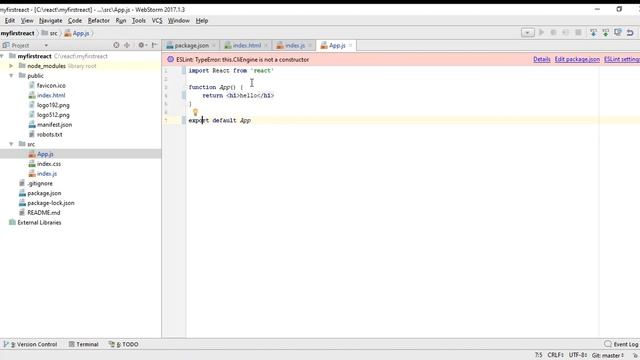The image size is (640, 360).
Task: Open the TODO tool window
Action: pos(124,344)
